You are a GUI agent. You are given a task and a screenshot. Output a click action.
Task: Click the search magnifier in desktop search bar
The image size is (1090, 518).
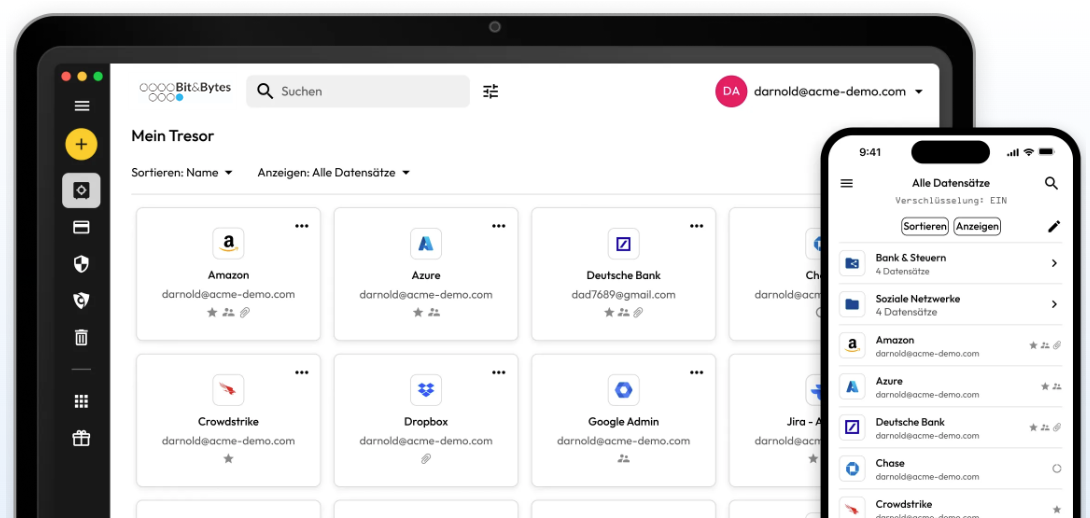(265, 91)
